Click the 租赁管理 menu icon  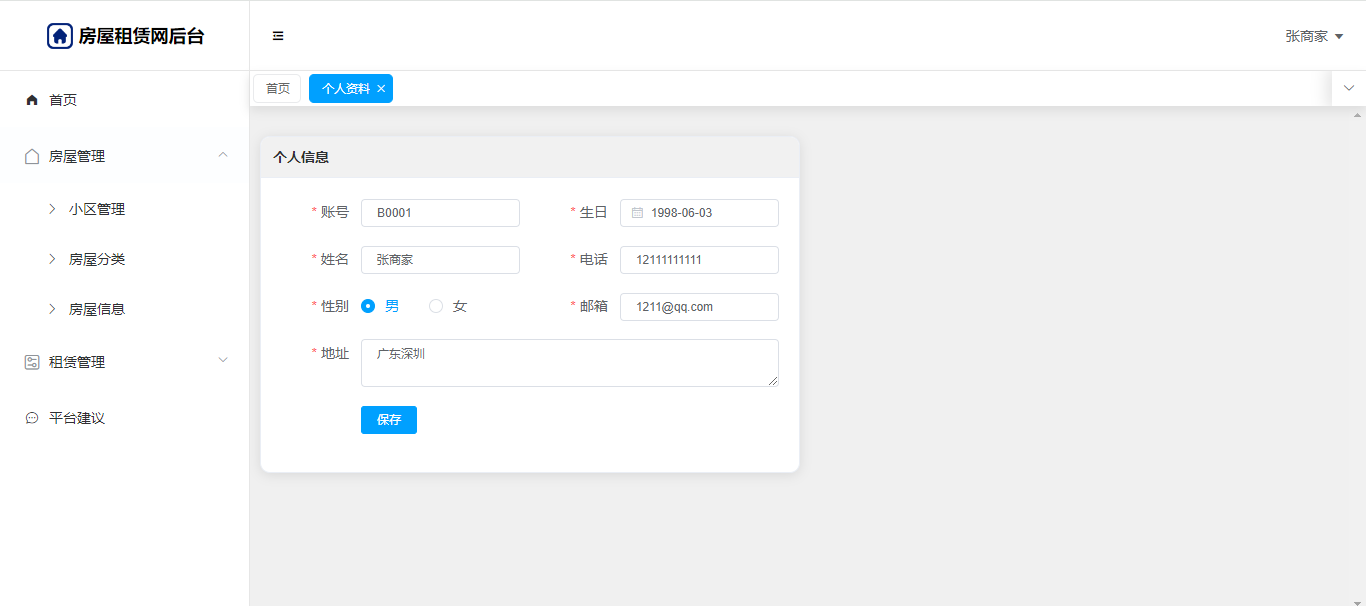pos(32,362)
